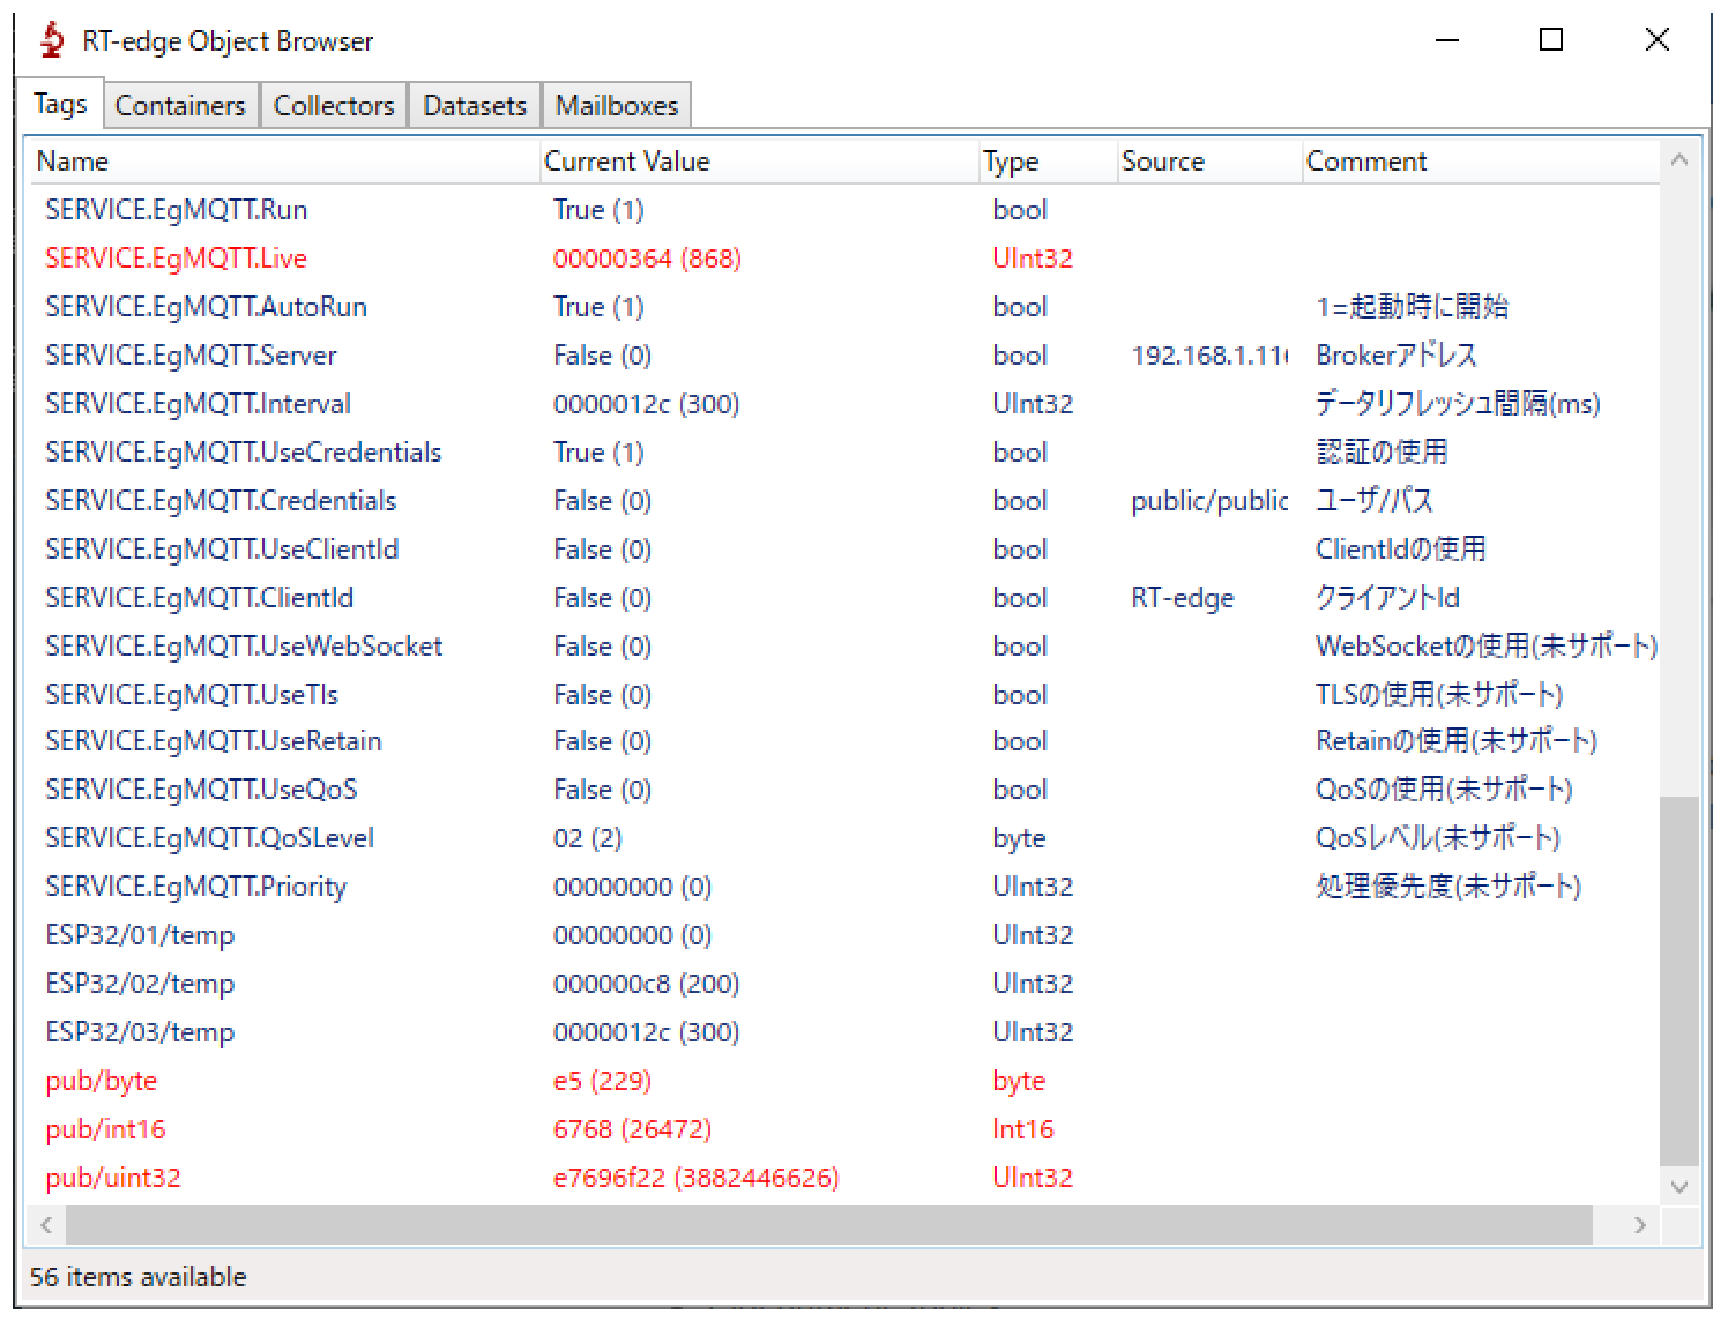This screenshot has height=1324, width=1726.
Task: Open the Containers tab
Action: [181, 105]
